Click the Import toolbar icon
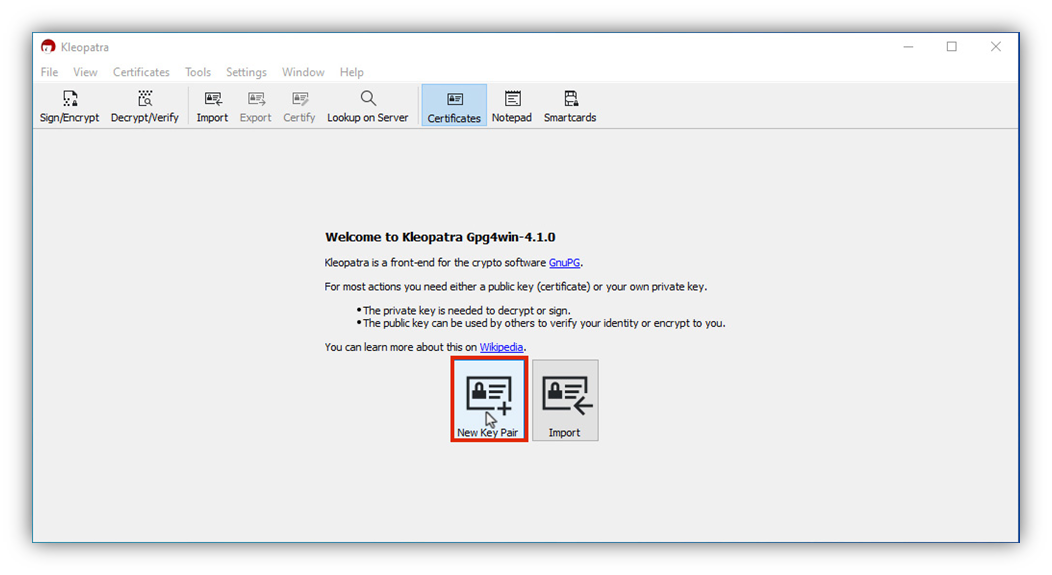The width and height of the screenshot is (1052, 575). 212,107
